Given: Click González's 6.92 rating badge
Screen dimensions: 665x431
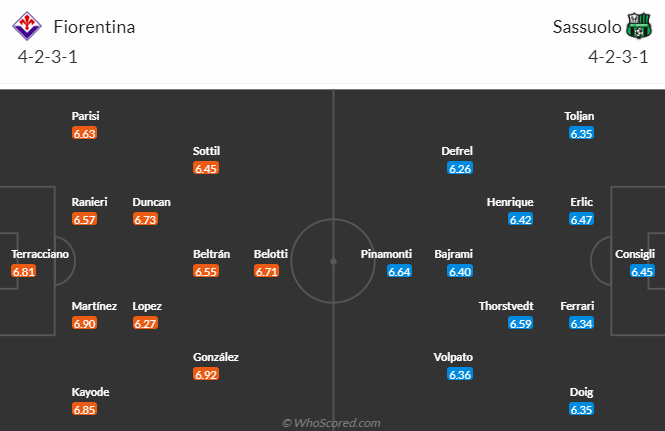Looking at the screenshot, I should (x=206, y=374).
